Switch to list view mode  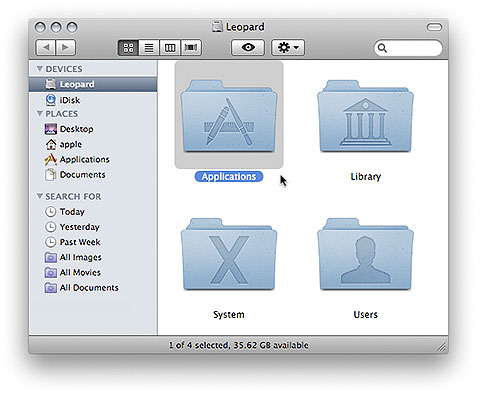click(x=149, y=48)
